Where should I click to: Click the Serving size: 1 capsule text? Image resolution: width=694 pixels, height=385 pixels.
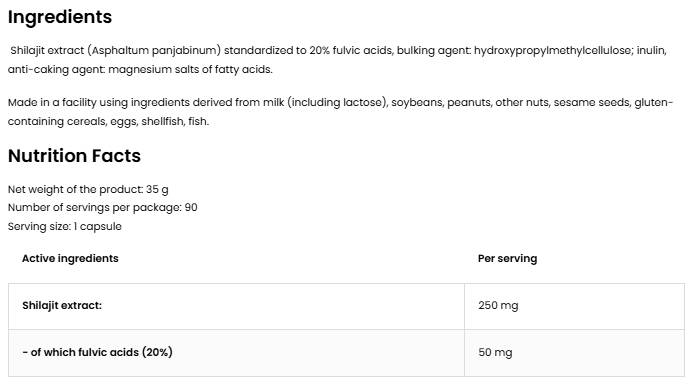click(65, 226)
